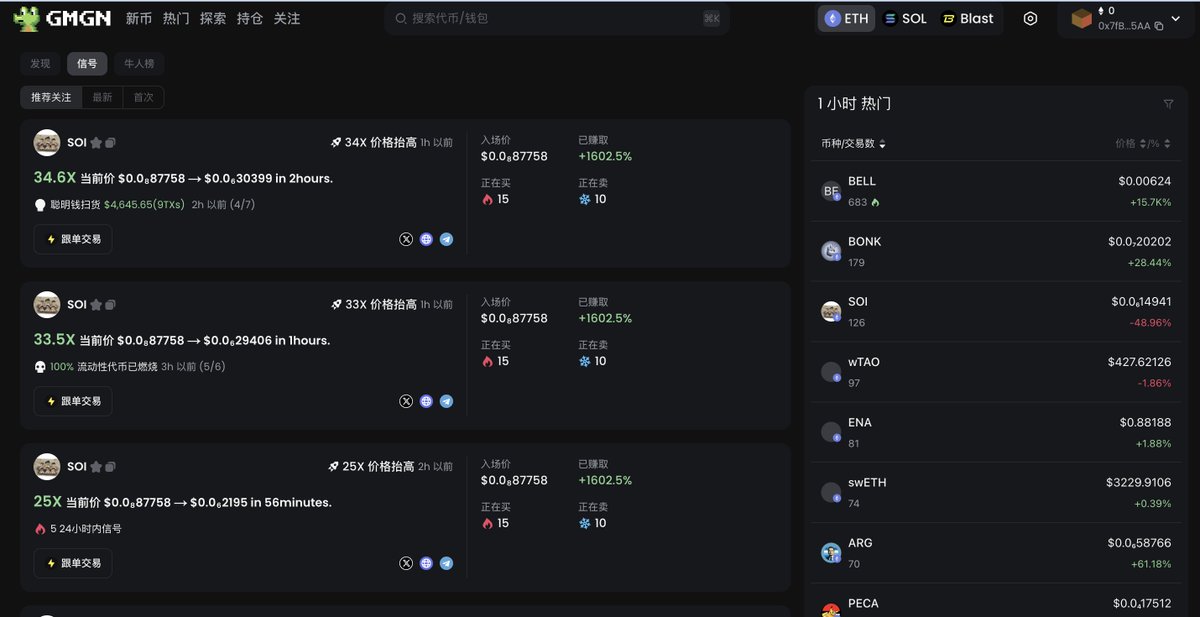Click 100% 流动性代币已燃烧 text
1200x617 pixels.
point(102,367)
